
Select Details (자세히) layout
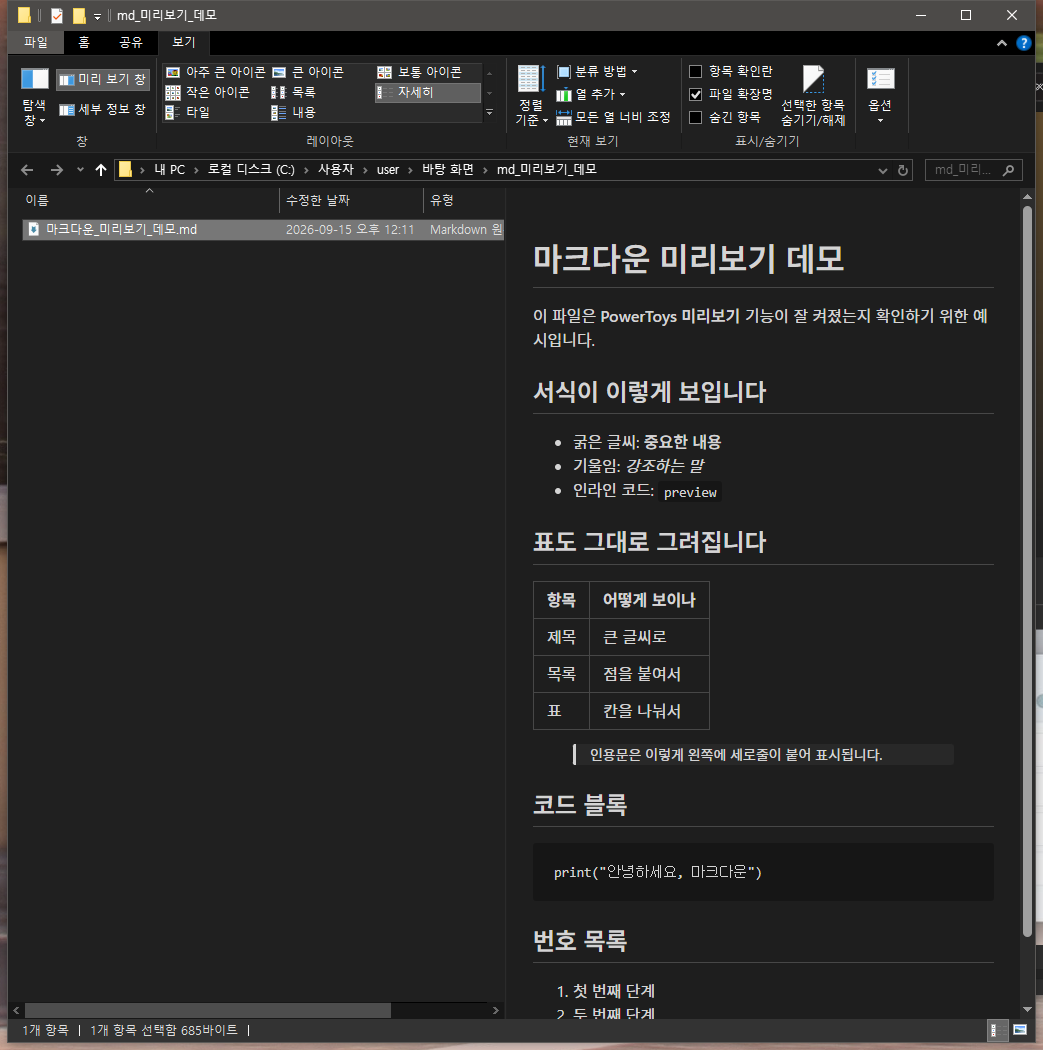click(x=427, y=92)
